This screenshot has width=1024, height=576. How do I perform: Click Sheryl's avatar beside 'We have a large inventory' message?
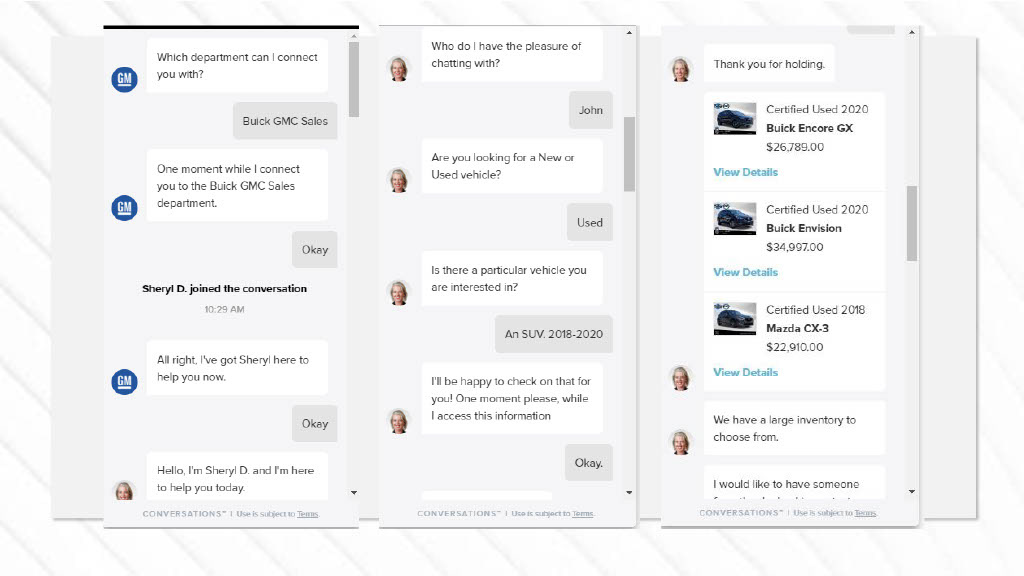point(681,442)
